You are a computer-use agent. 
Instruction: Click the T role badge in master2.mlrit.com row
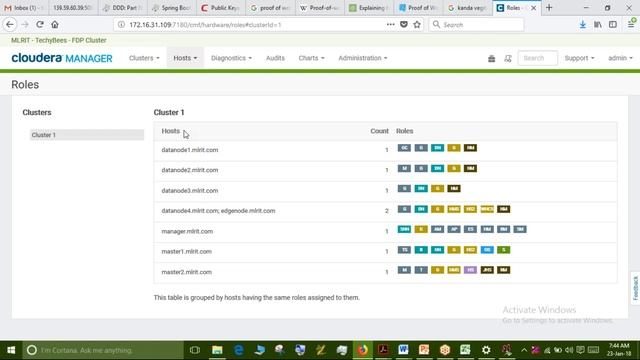point(421,270)
